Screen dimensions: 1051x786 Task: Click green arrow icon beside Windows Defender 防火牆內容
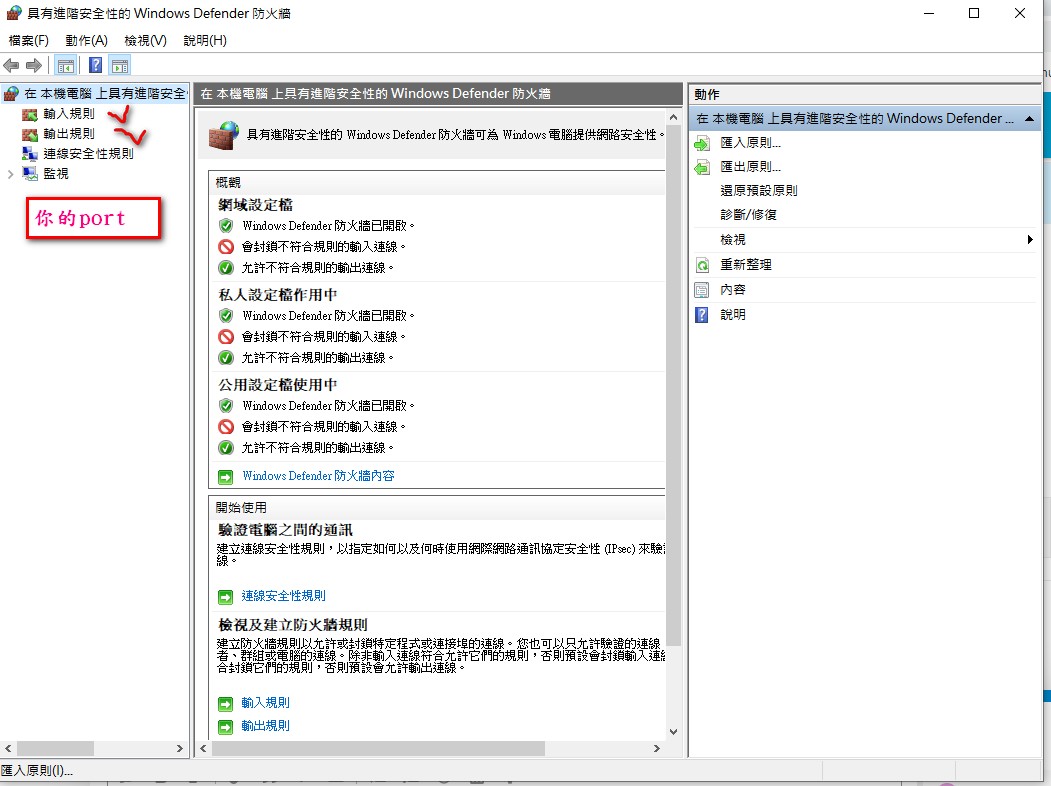tap(226, 476)
